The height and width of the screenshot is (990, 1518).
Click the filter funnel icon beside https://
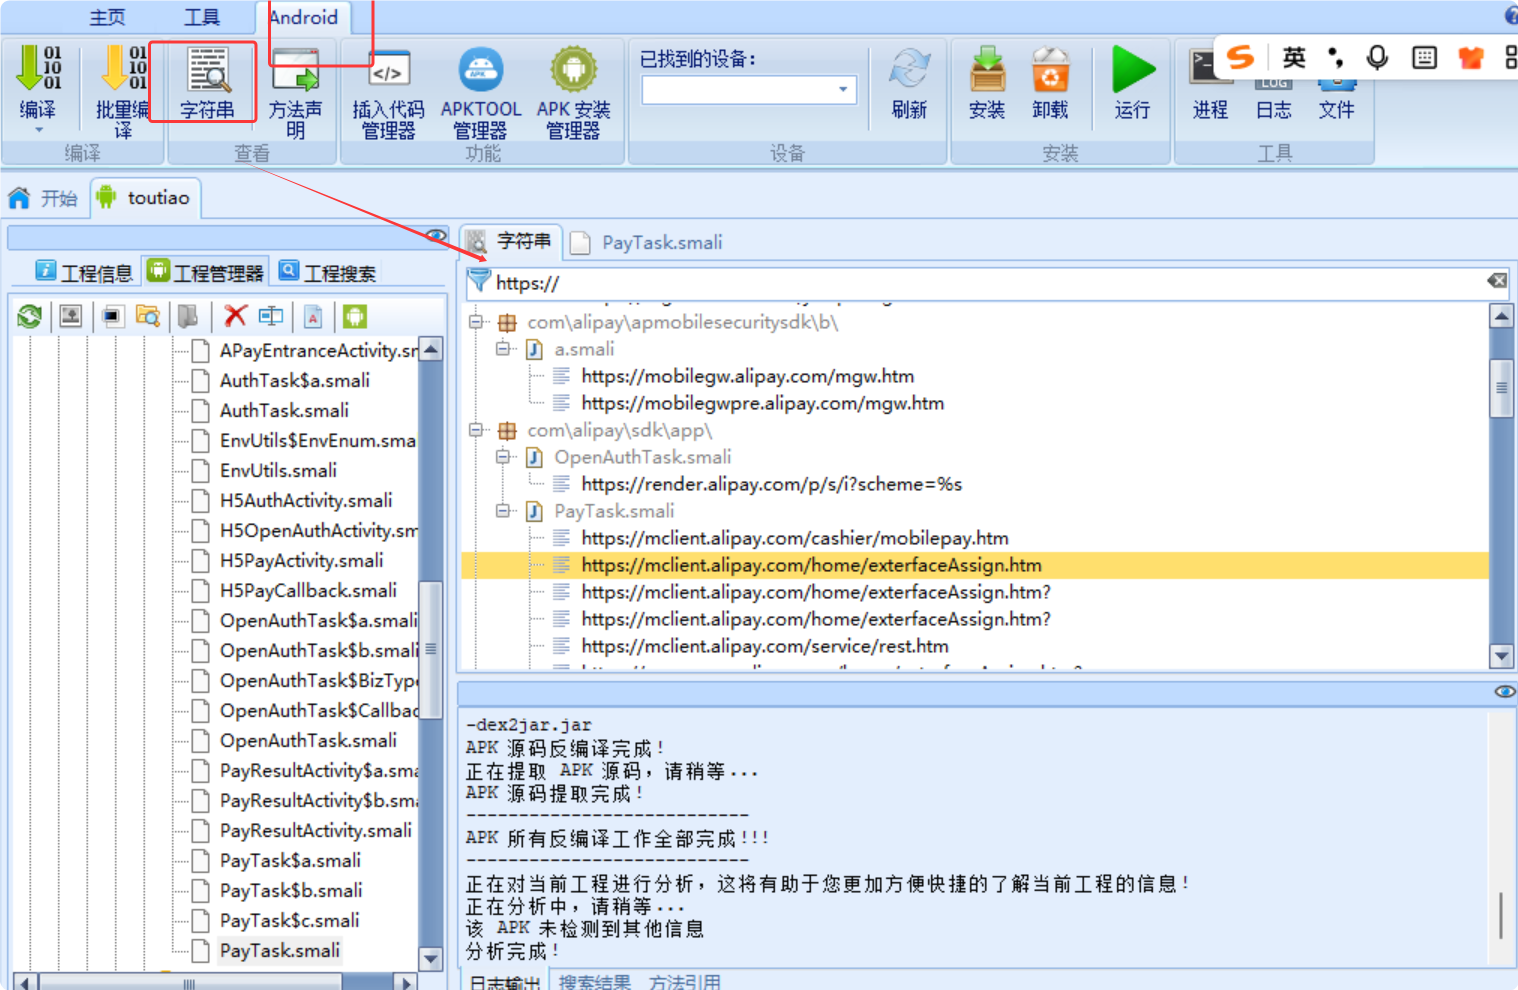click(x=480, y=282)
